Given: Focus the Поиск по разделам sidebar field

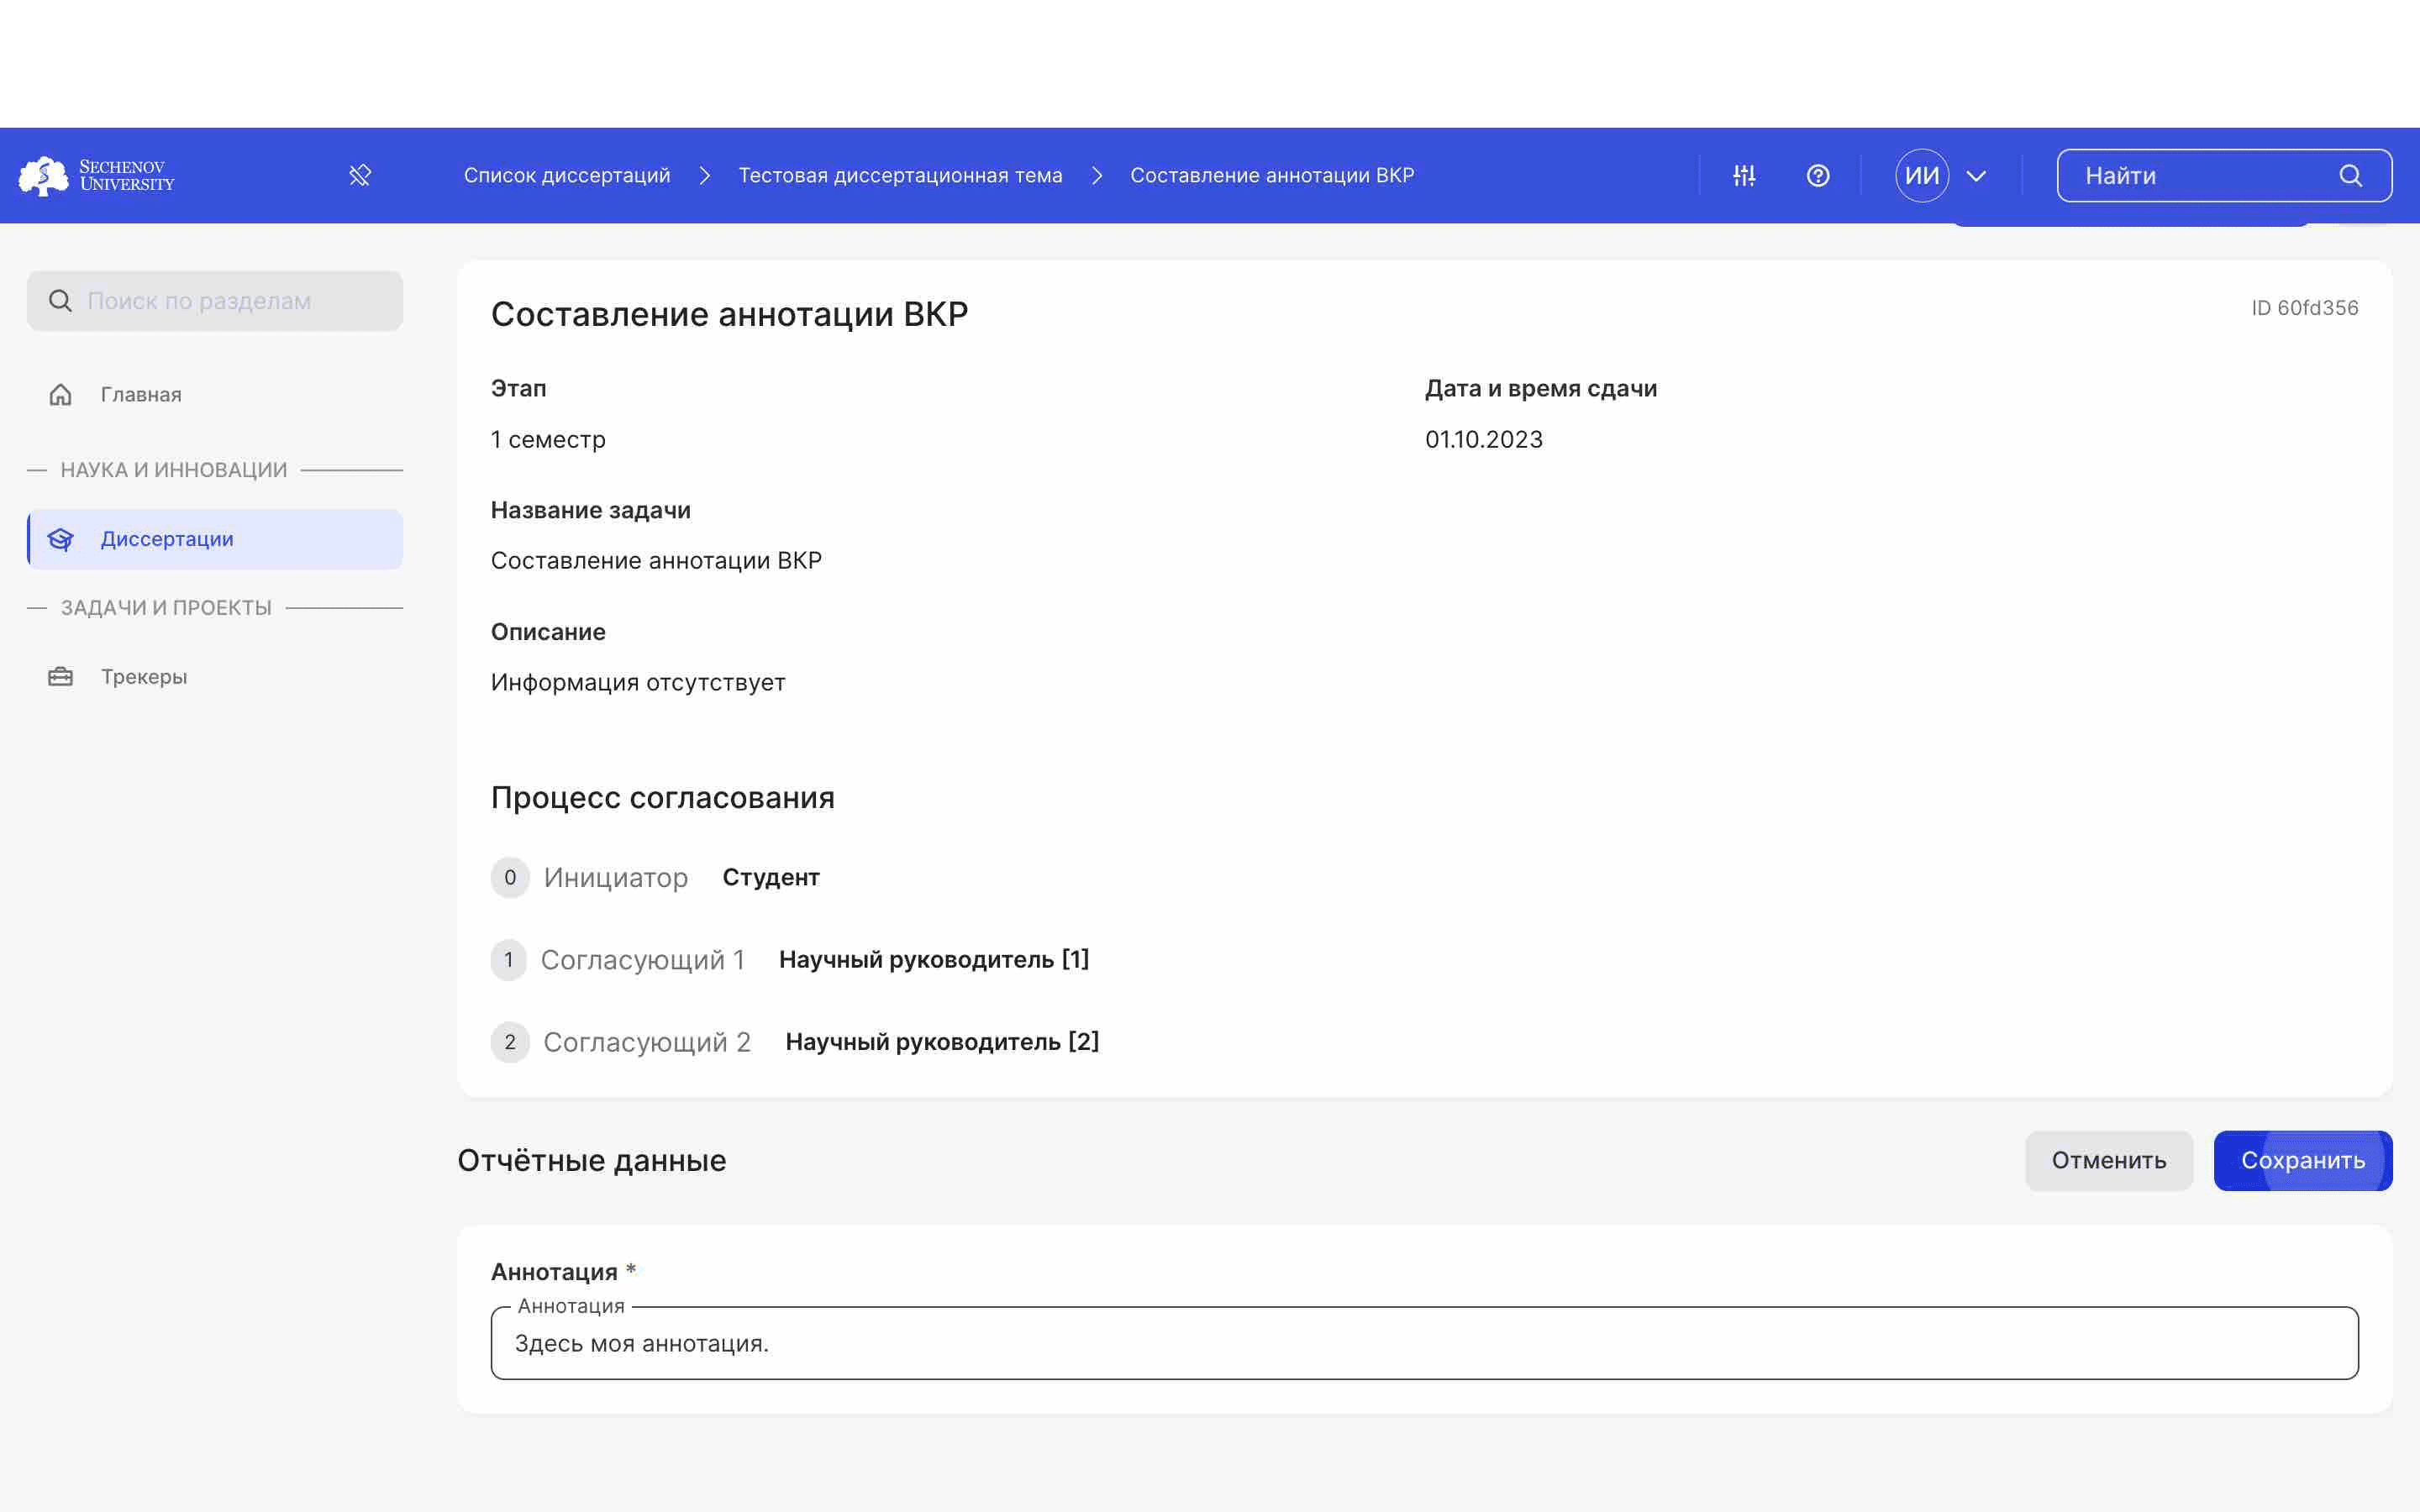Looking at the screenshot, I should click(x=215, y=301).
